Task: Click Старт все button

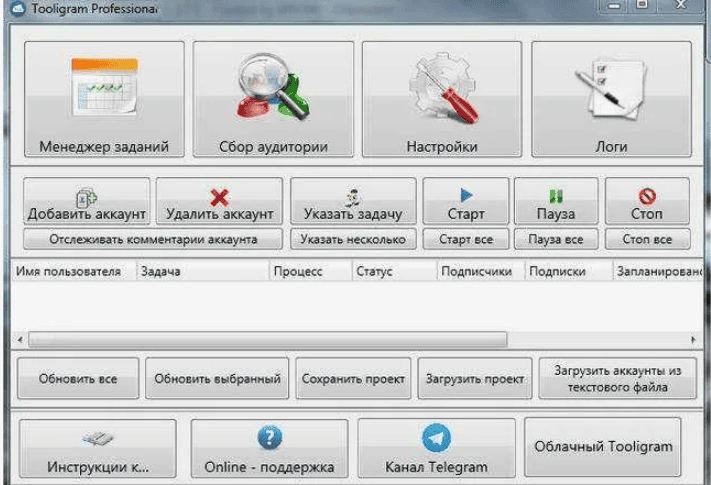Action: click(466, 239)
